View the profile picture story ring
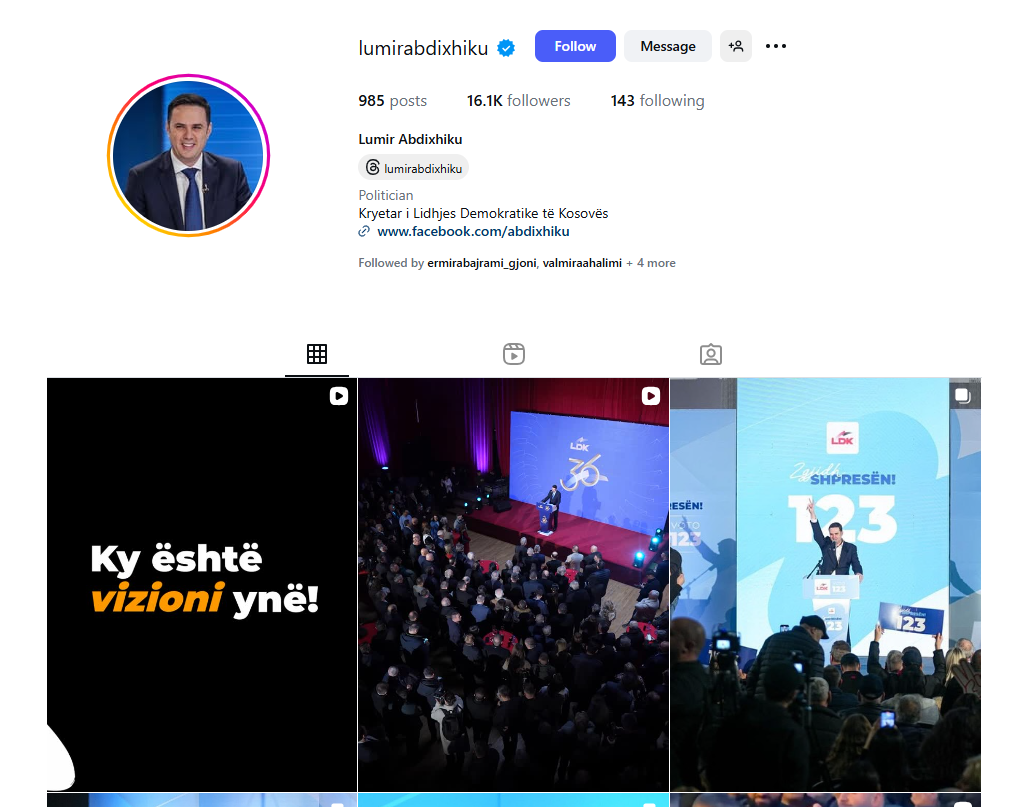The image size is (1036, 807). (188, 155)
